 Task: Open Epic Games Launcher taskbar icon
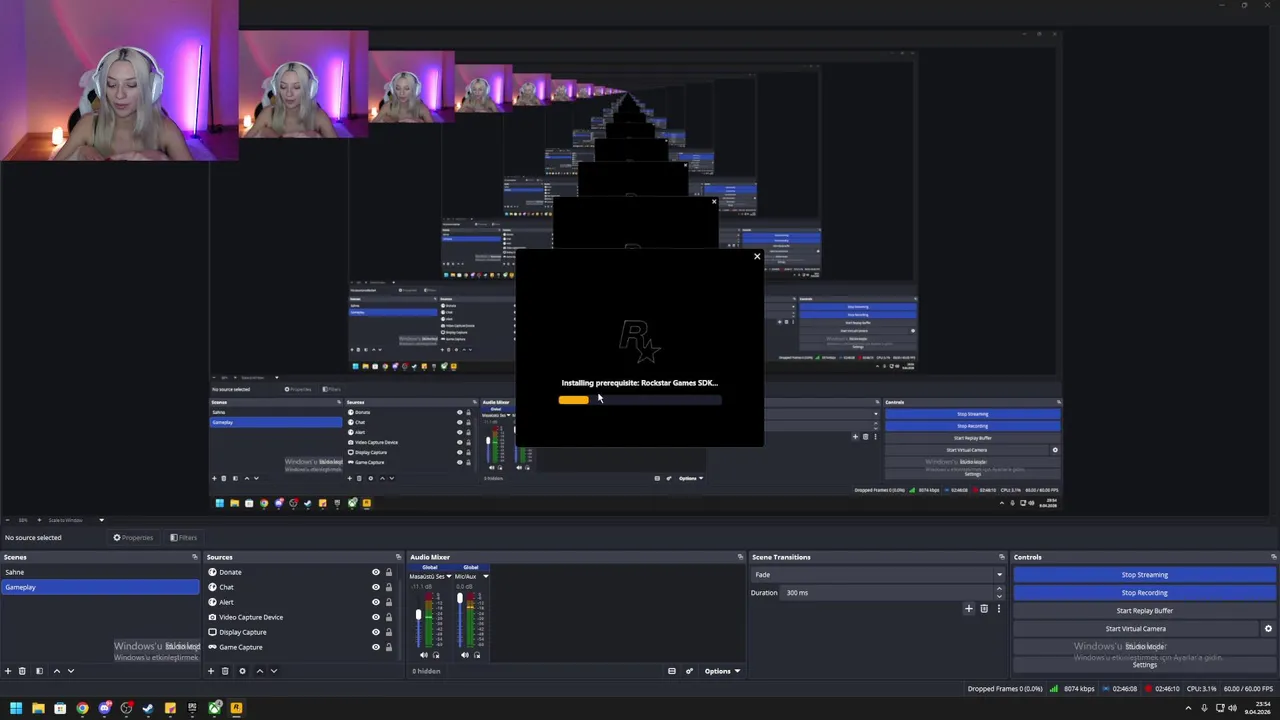click(192, 708)
